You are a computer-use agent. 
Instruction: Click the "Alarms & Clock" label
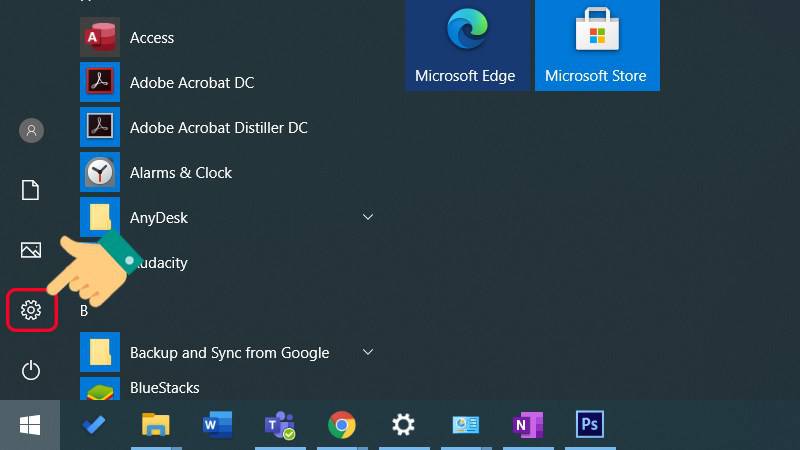181,173
